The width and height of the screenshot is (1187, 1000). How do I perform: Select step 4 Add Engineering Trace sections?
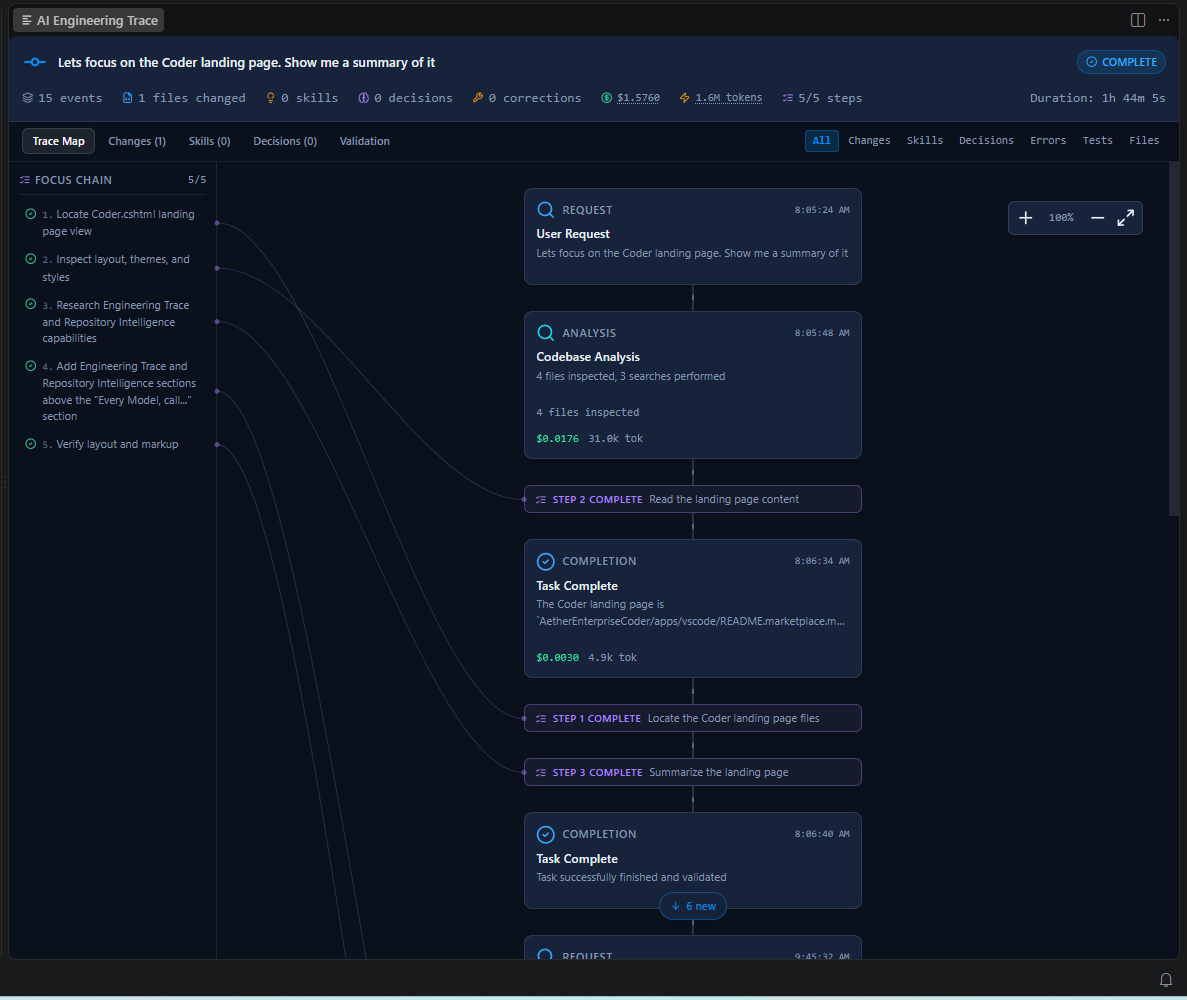[115, 391]
